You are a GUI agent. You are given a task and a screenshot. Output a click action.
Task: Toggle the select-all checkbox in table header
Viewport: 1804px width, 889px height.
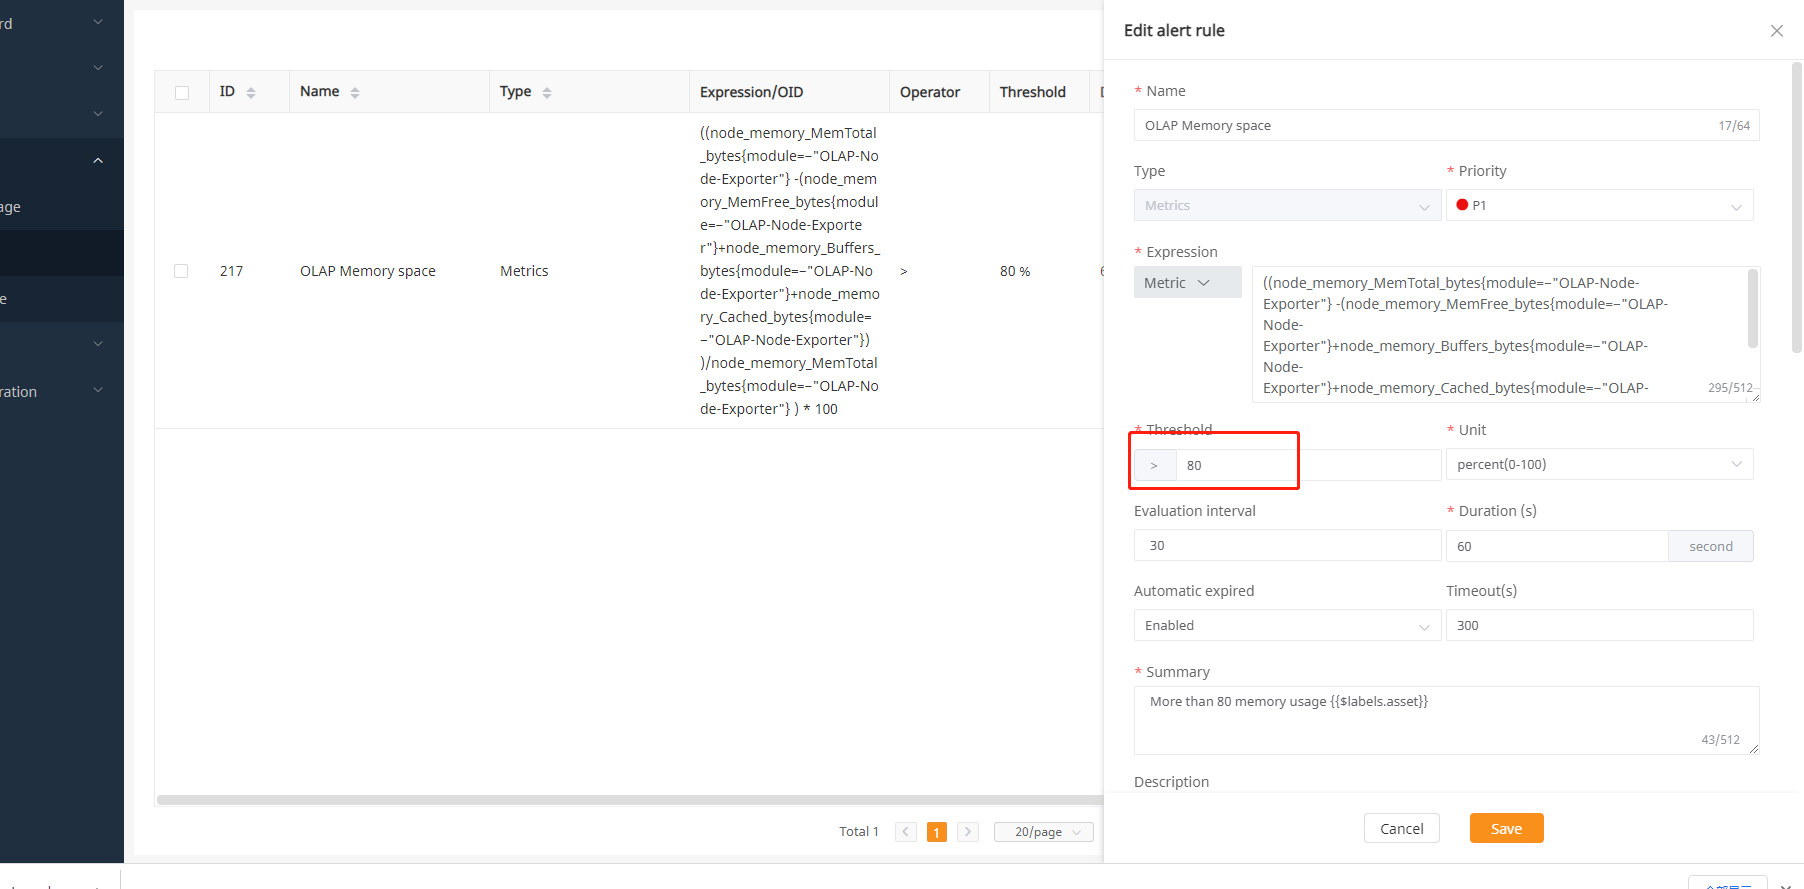[182, 93]
